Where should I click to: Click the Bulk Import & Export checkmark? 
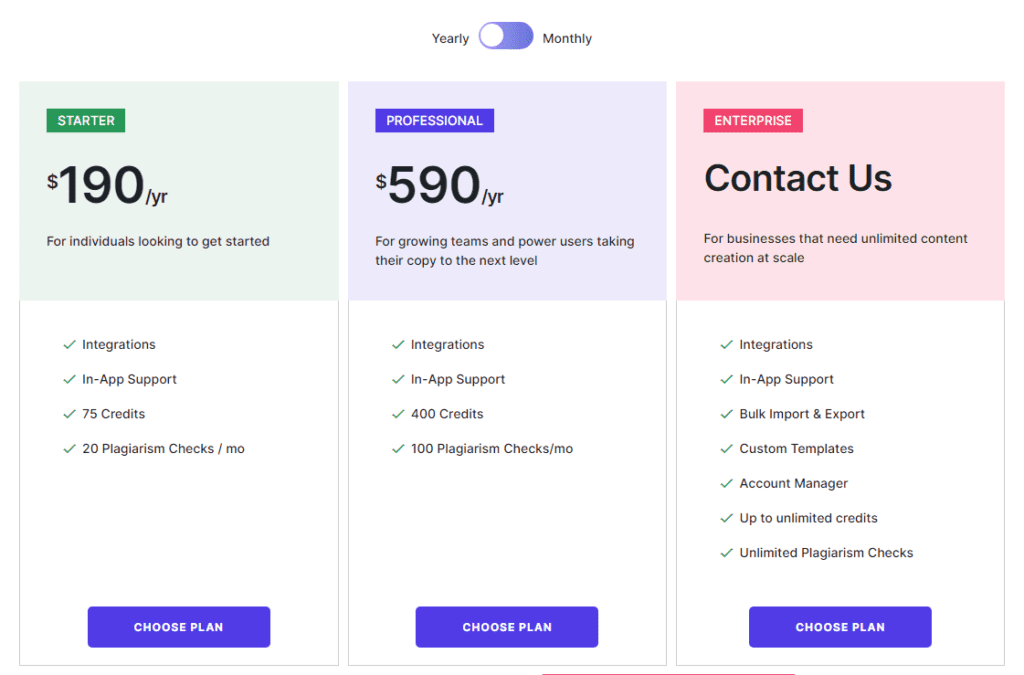coord(727,414)
